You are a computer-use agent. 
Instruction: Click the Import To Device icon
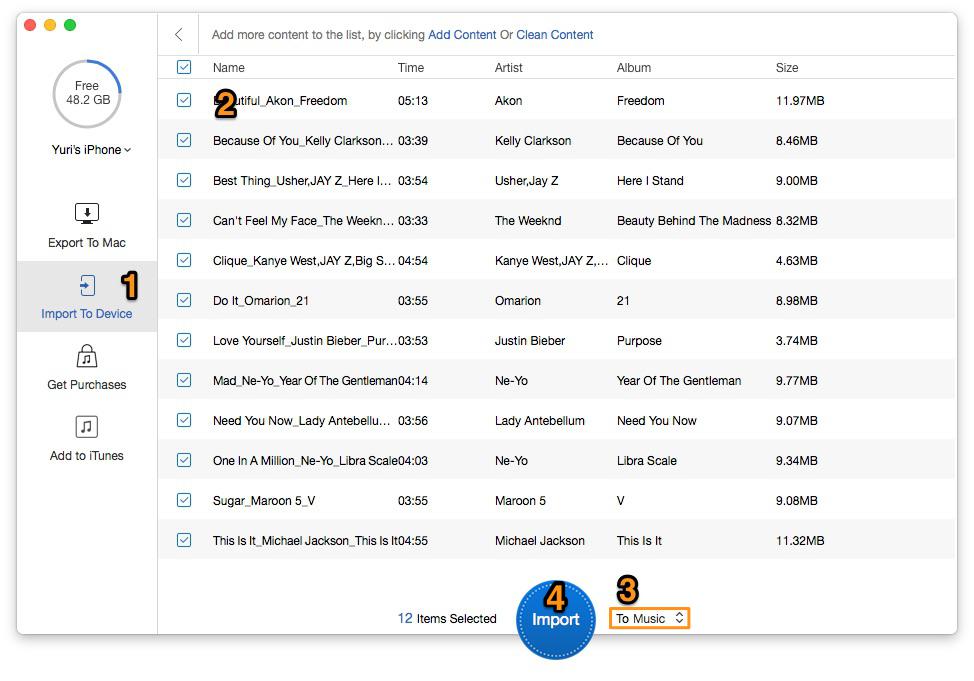point(87,285)
